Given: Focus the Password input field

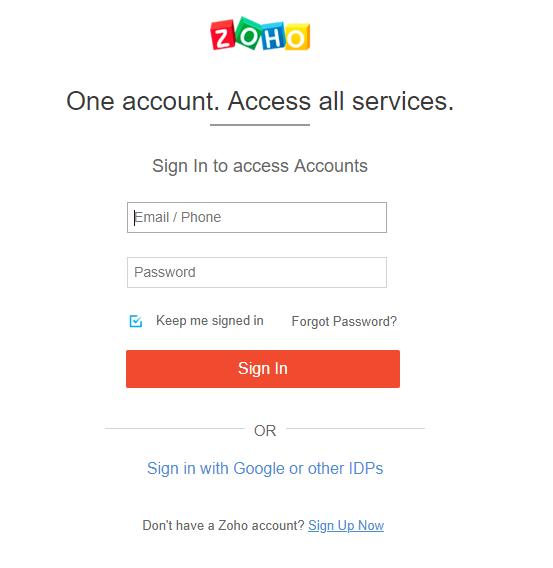Looking at the screenshot, I should point(257,272).
